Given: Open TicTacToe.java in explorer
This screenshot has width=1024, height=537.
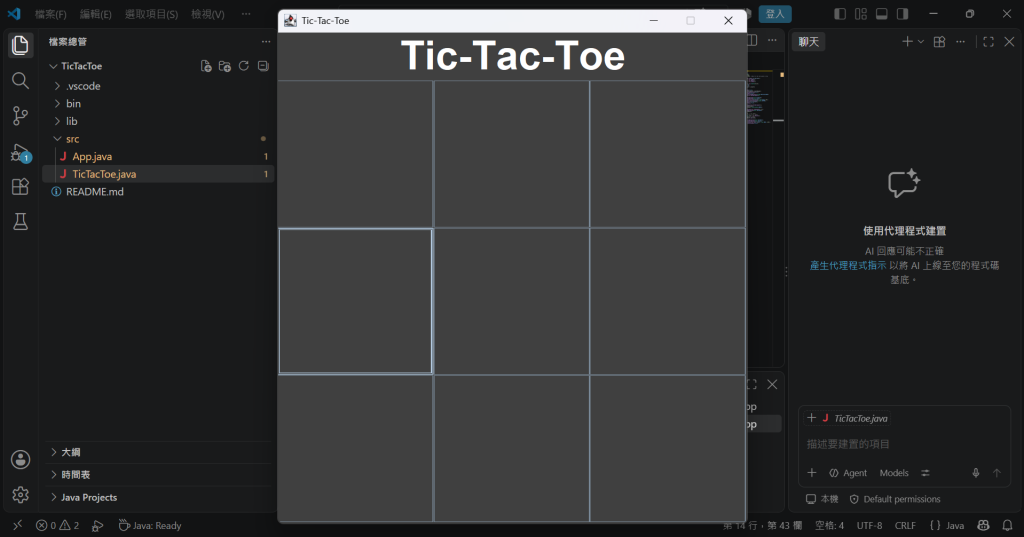Looking at the screenshot, I should coord(158,174).
